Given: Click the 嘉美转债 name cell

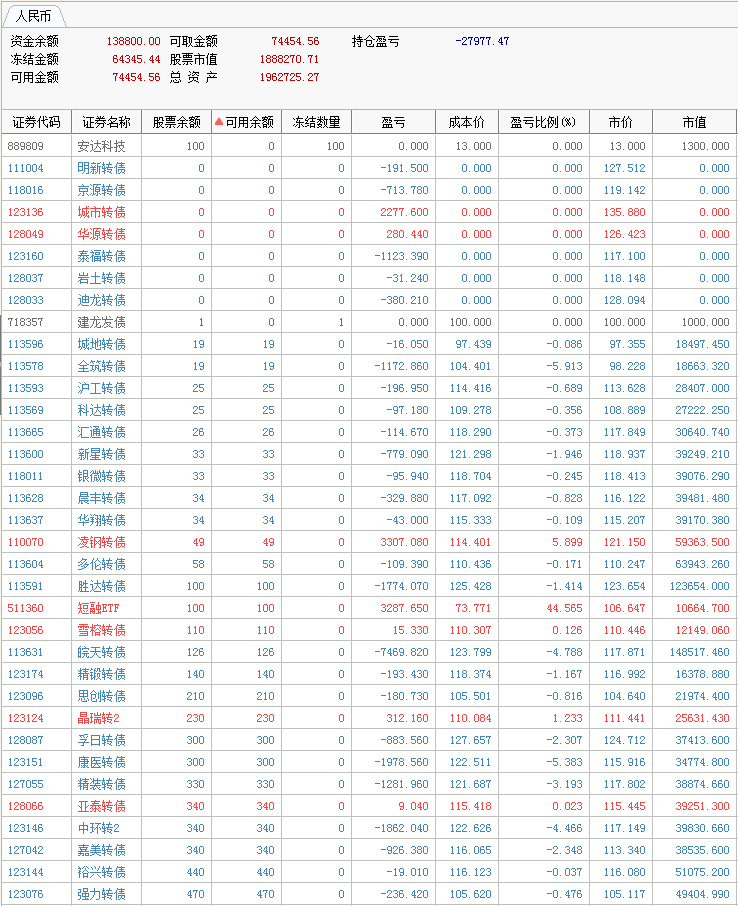Looking at the screenshot, I should [101, 850].
